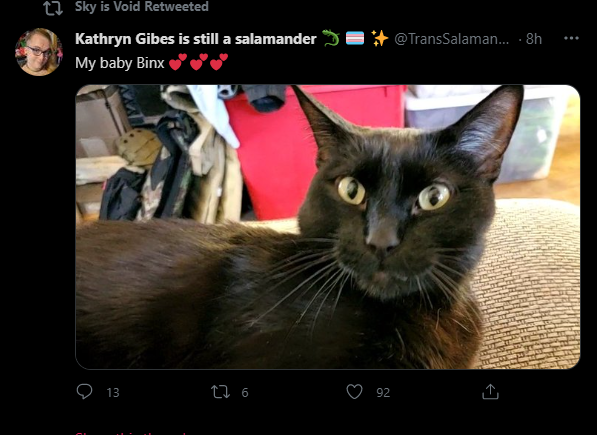Open the reply speech bubble icon
Image resolution: width=597 pixels, height=435 pixels.
84,391
